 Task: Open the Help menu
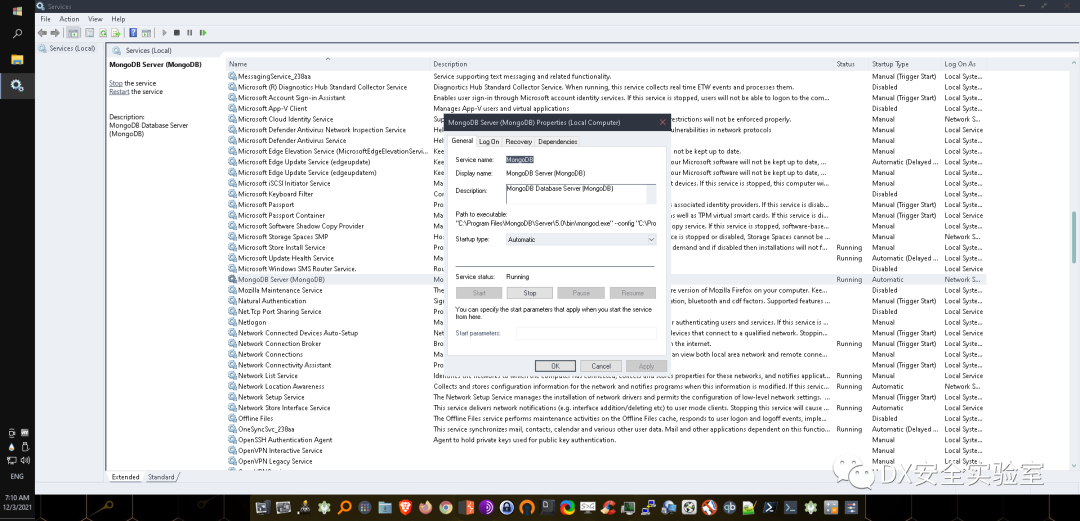pos(118,19)
